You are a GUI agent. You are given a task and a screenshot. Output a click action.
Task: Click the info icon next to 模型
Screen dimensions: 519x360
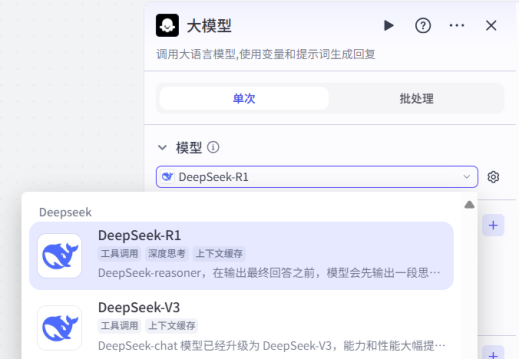(213, 147)
